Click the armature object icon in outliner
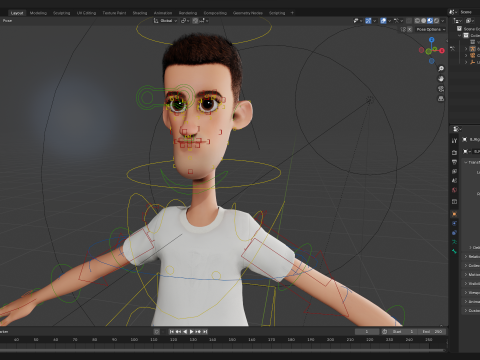This screenshot has width=480, height=360. [473, 49]
